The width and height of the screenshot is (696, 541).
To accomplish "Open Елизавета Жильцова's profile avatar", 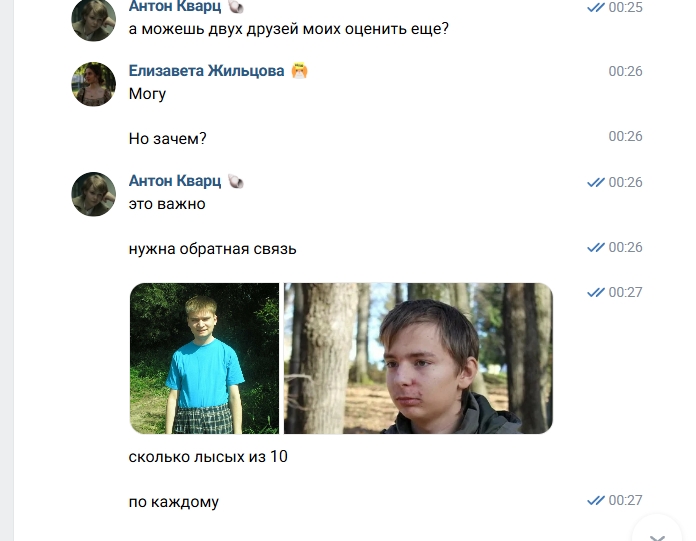I will pyautogui.click(x=93, y=84).
